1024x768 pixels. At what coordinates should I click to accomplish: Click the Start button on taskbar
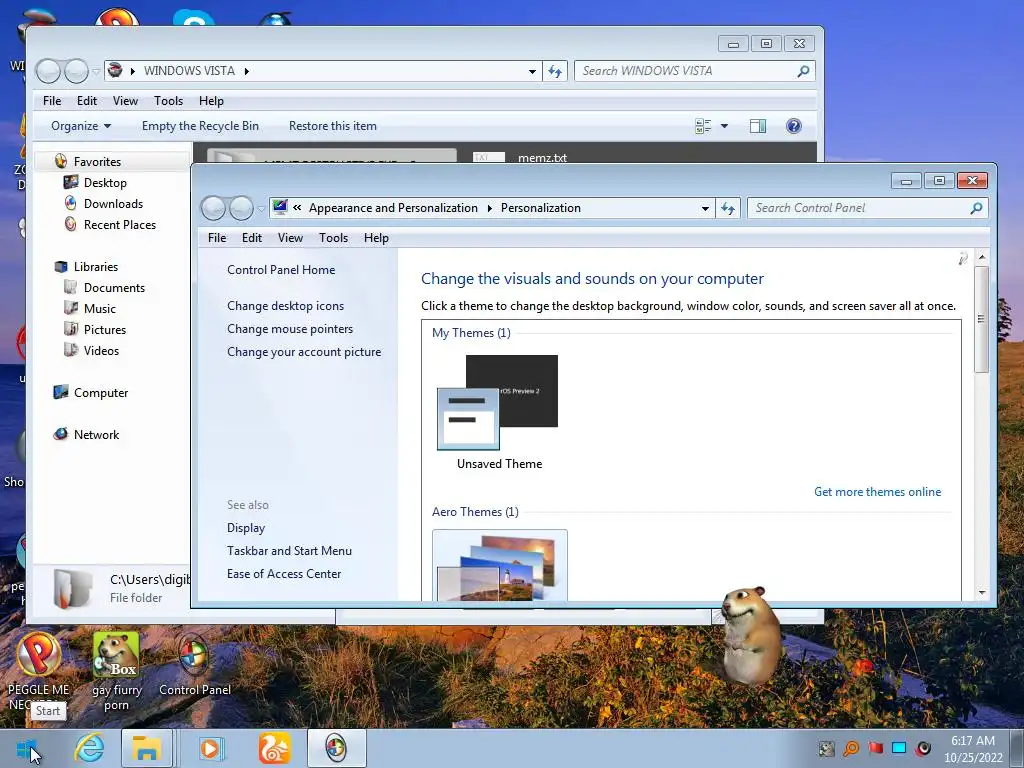pos(26,748)
